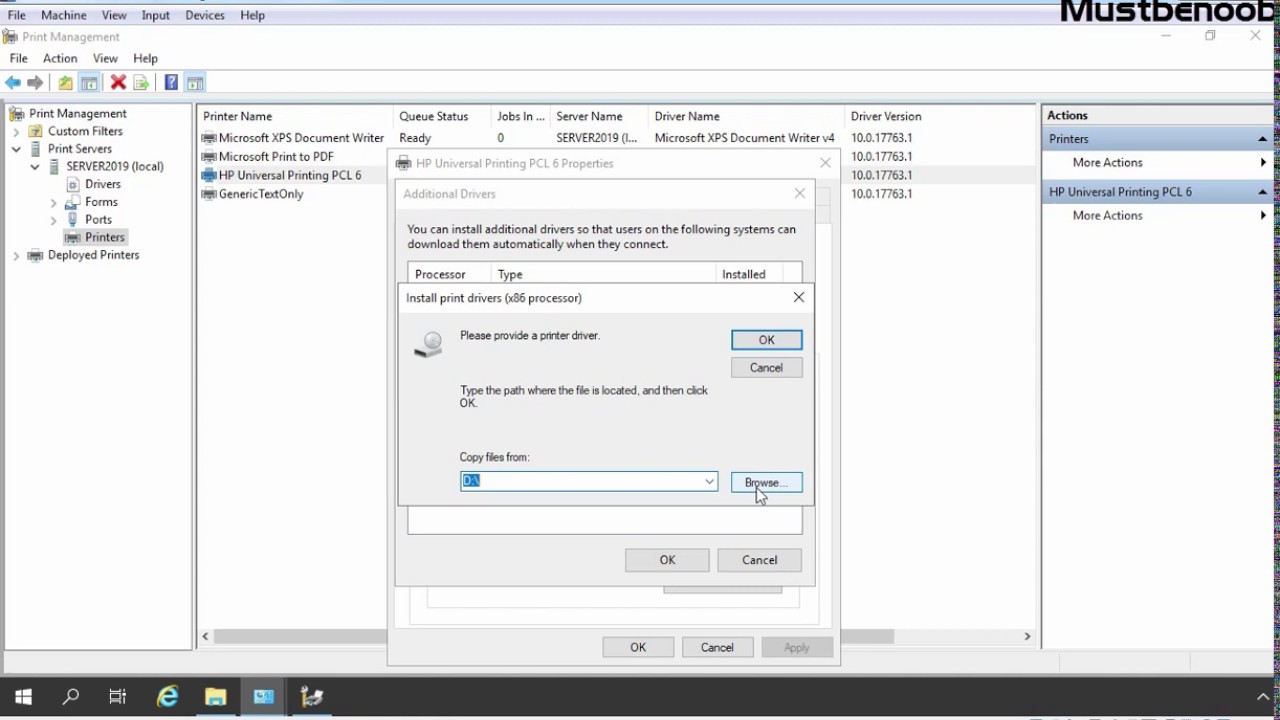This screenshot has height=720, width=1280.
Task: Switch to Server Manager on the taskbar
Action: click(x=264, y=697)
